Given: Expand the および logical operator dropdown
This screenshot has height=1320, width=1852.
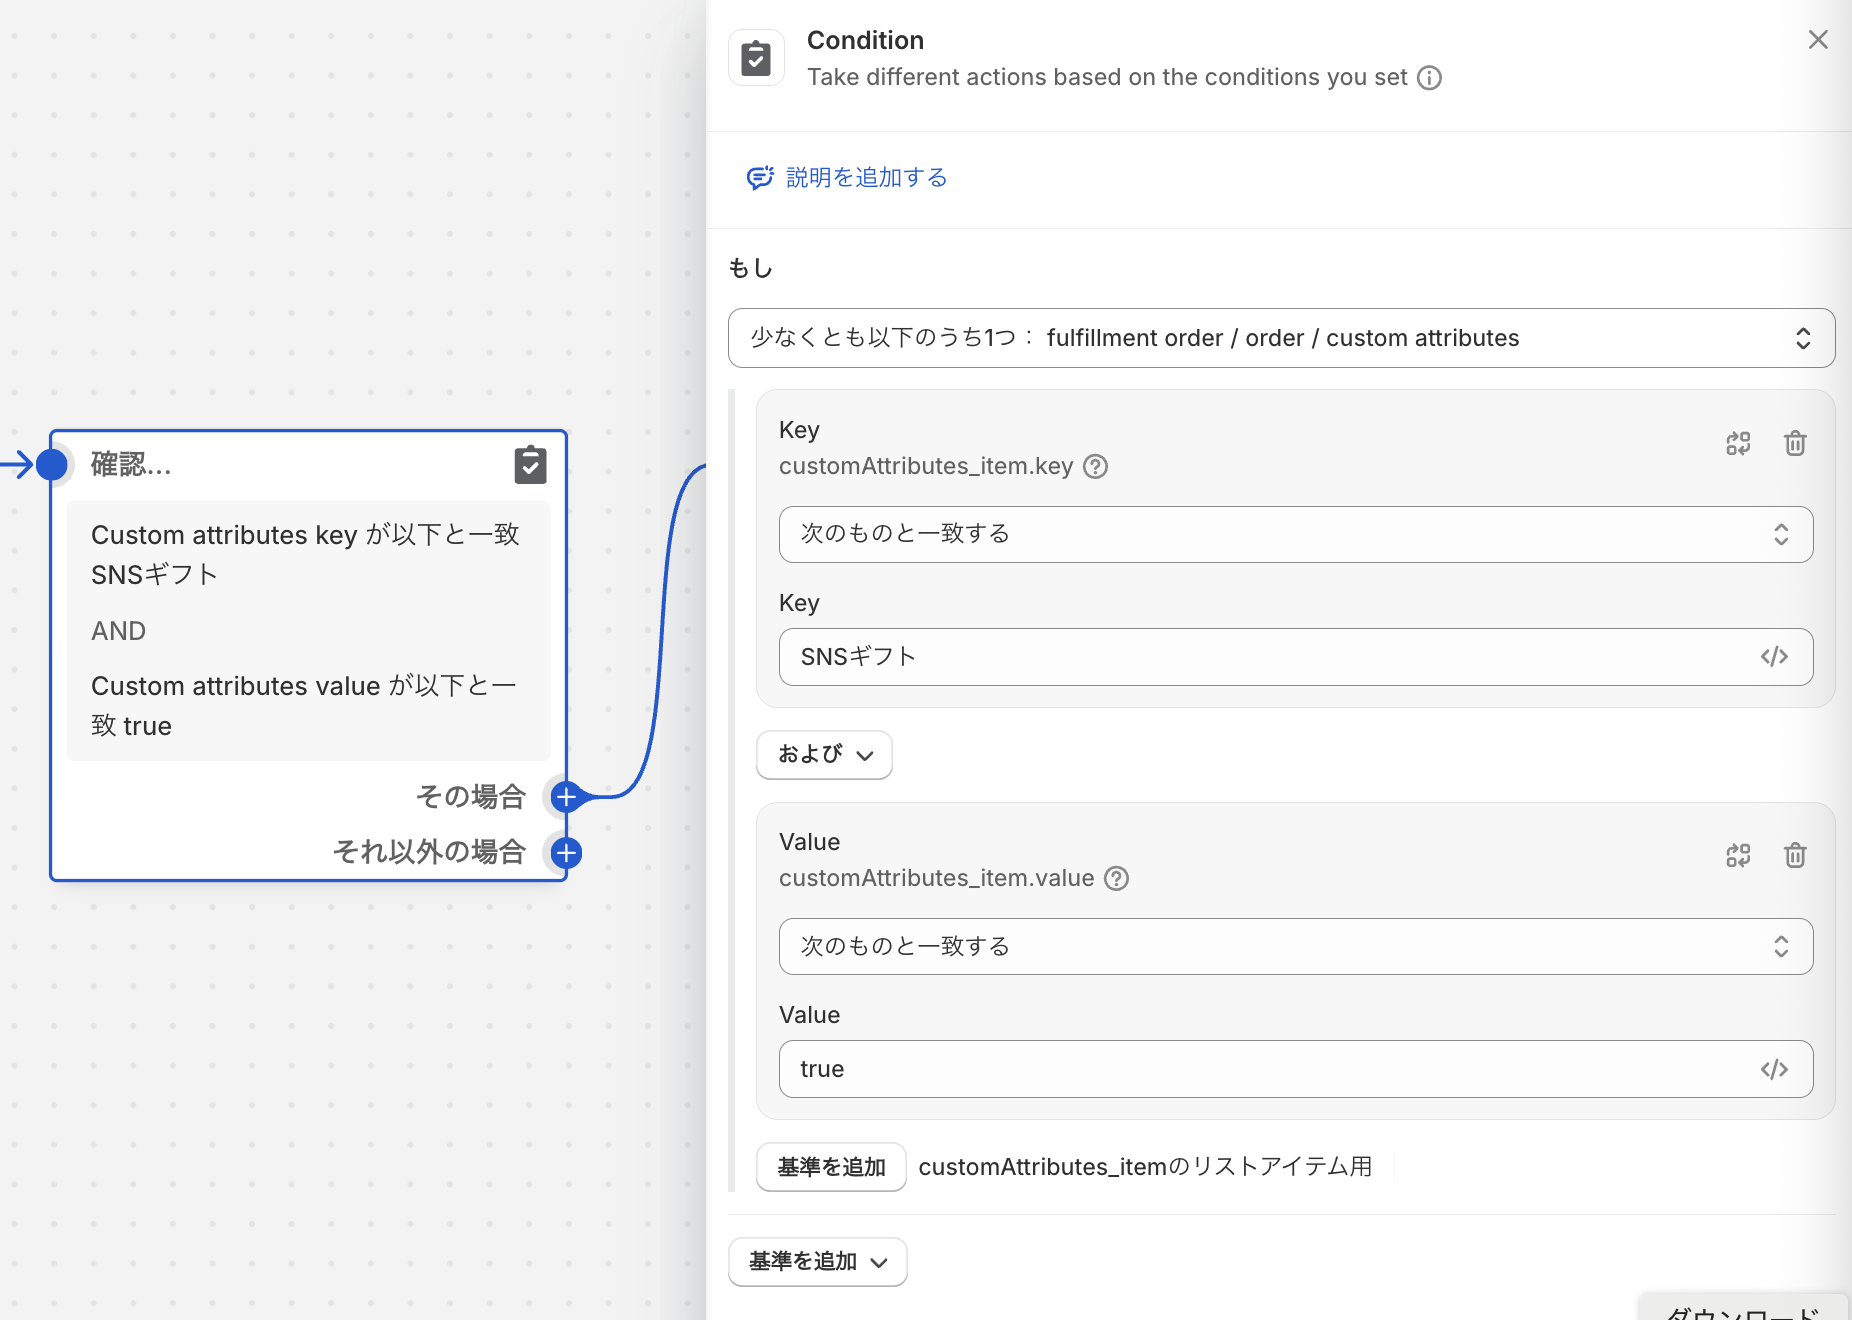Looking at the screenshot, I should click(x=824, y=754).
